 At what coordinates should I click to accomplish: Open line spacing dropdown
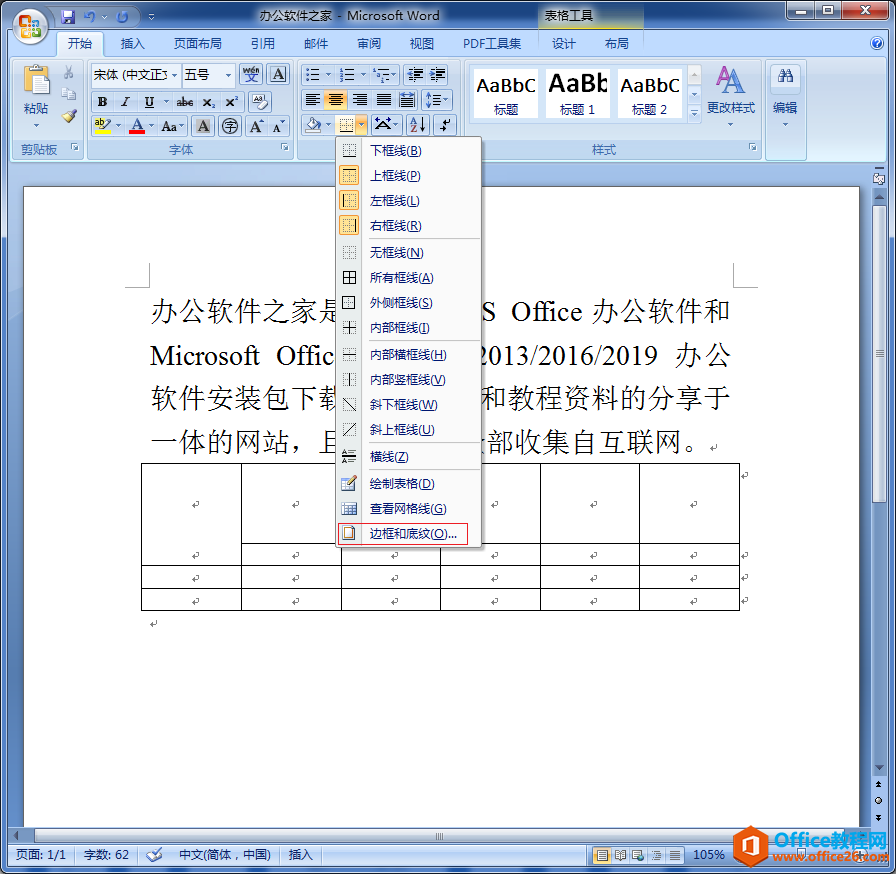pos(437,101)
